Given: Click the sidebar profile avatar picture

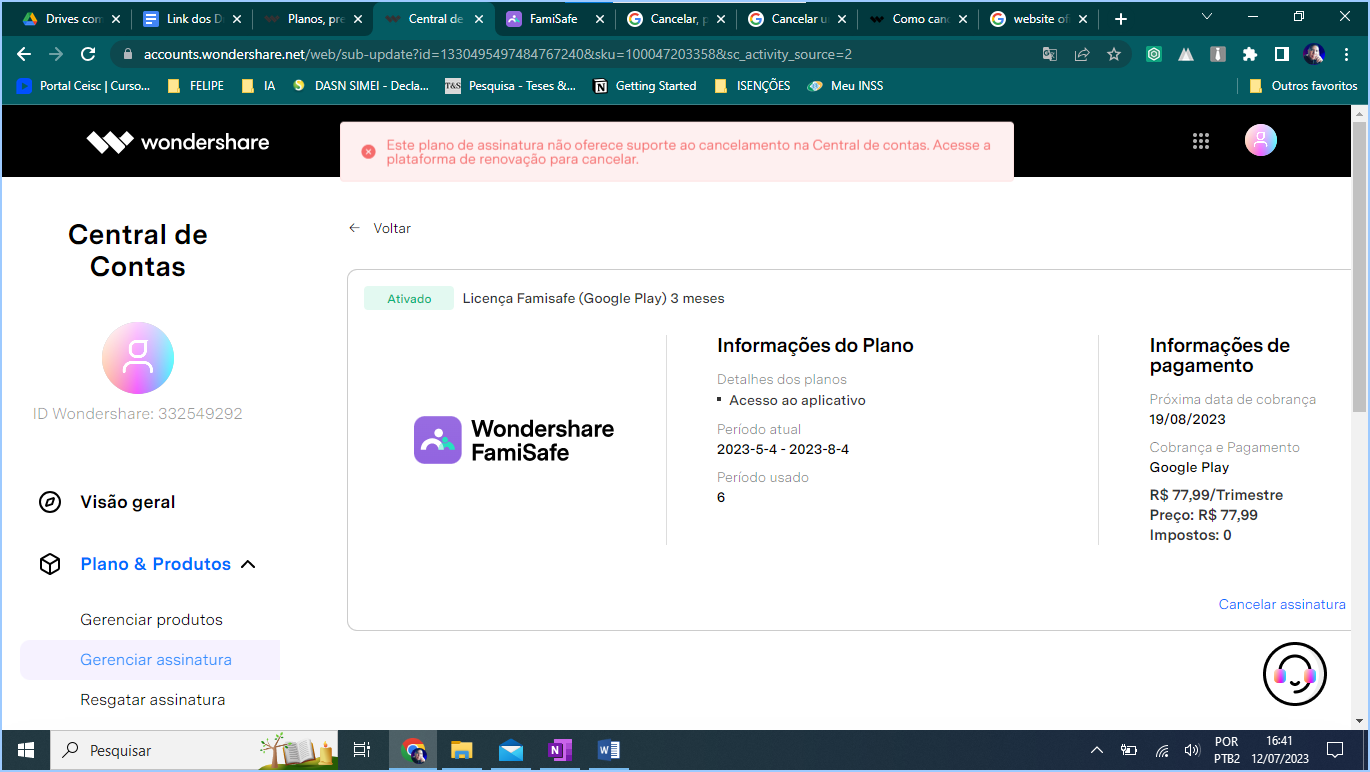Looking at the screenshot, I should (138, 358).
